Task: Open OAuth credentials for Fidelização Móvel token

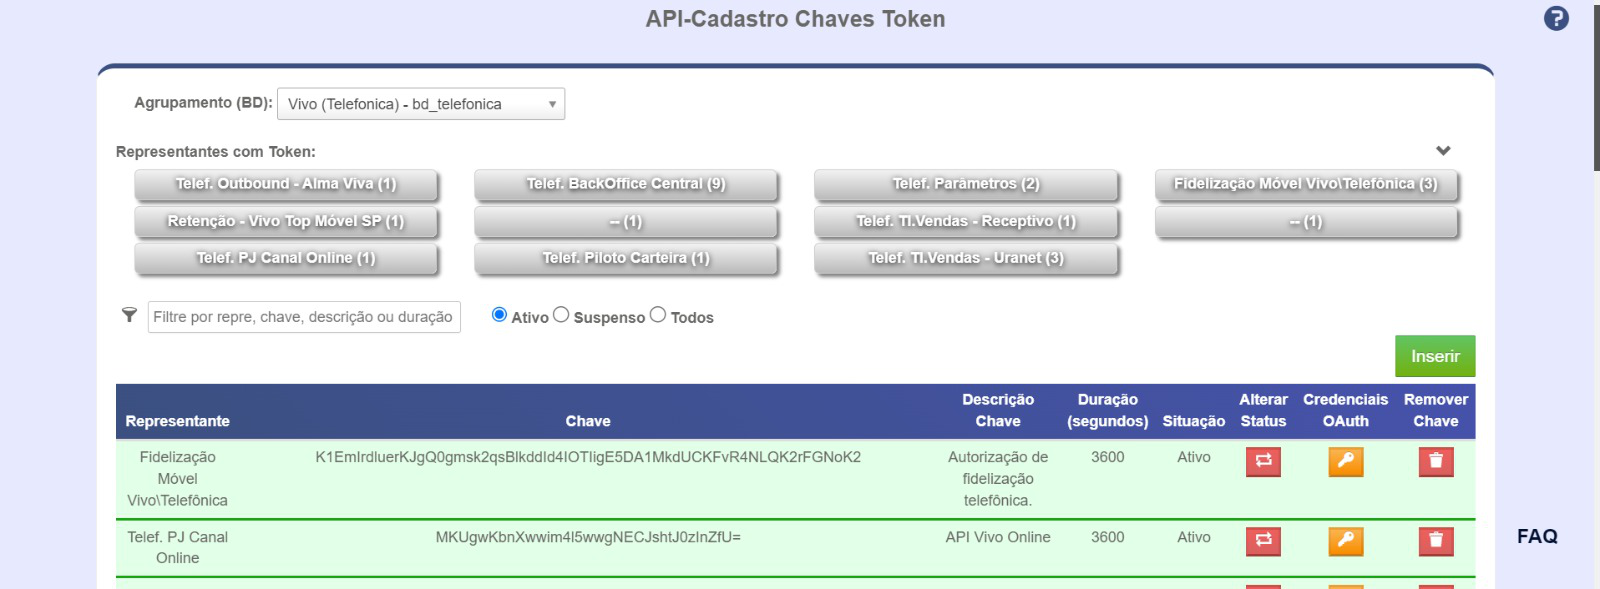Action: (x=1345, y=461)
